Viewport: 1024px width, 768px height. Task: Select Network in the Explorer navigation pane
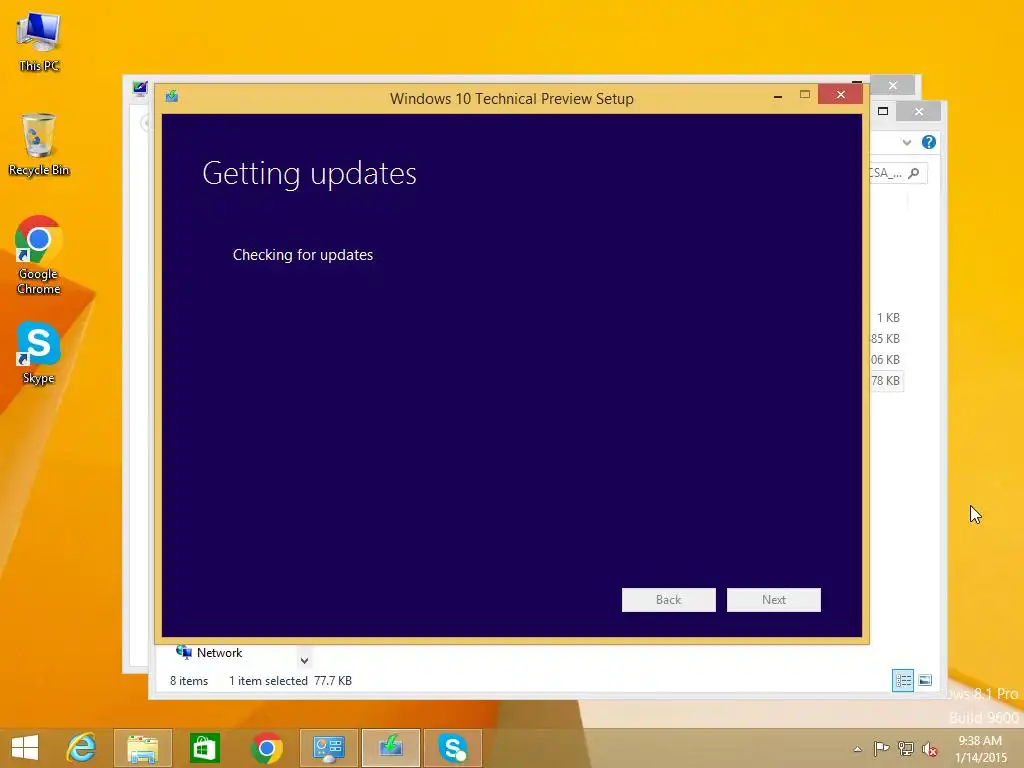[x=210, y=652]
